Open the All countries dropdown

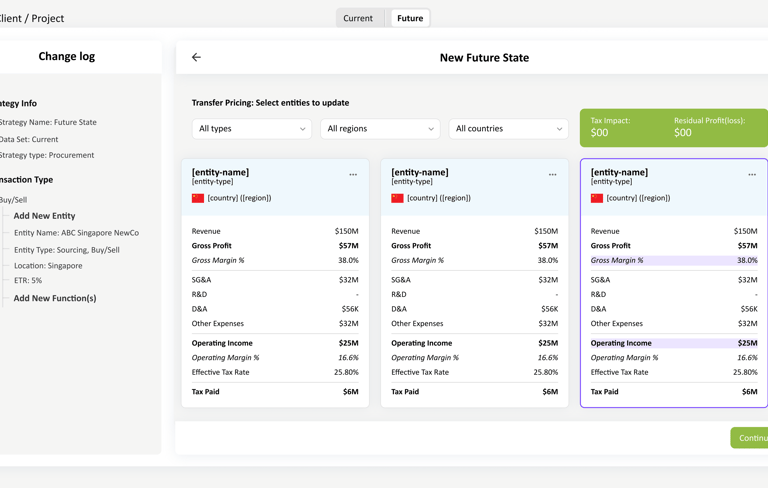pos(508,129)
